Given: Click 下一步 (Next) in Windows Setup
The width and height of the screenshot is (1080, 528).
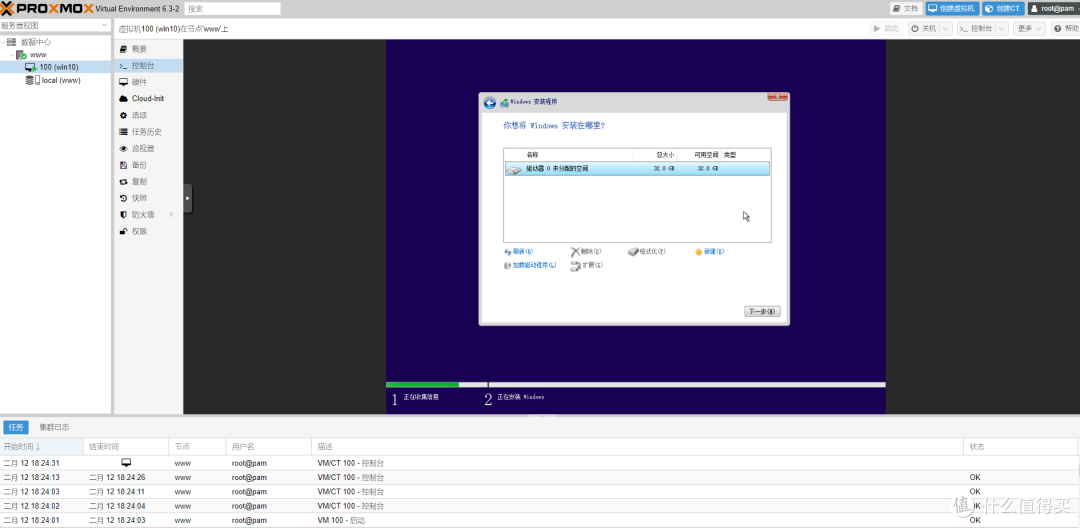Looking at the screenshot, I should point(762,311).
